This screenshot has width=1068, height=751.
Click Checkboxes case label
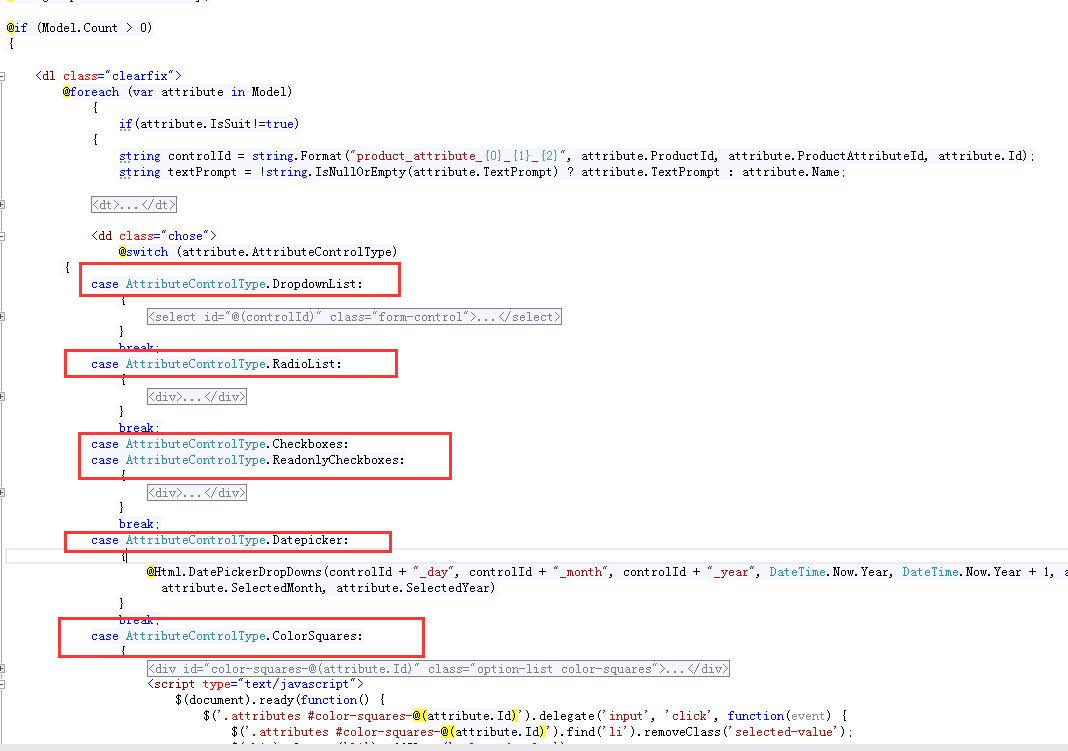[220, 444]
